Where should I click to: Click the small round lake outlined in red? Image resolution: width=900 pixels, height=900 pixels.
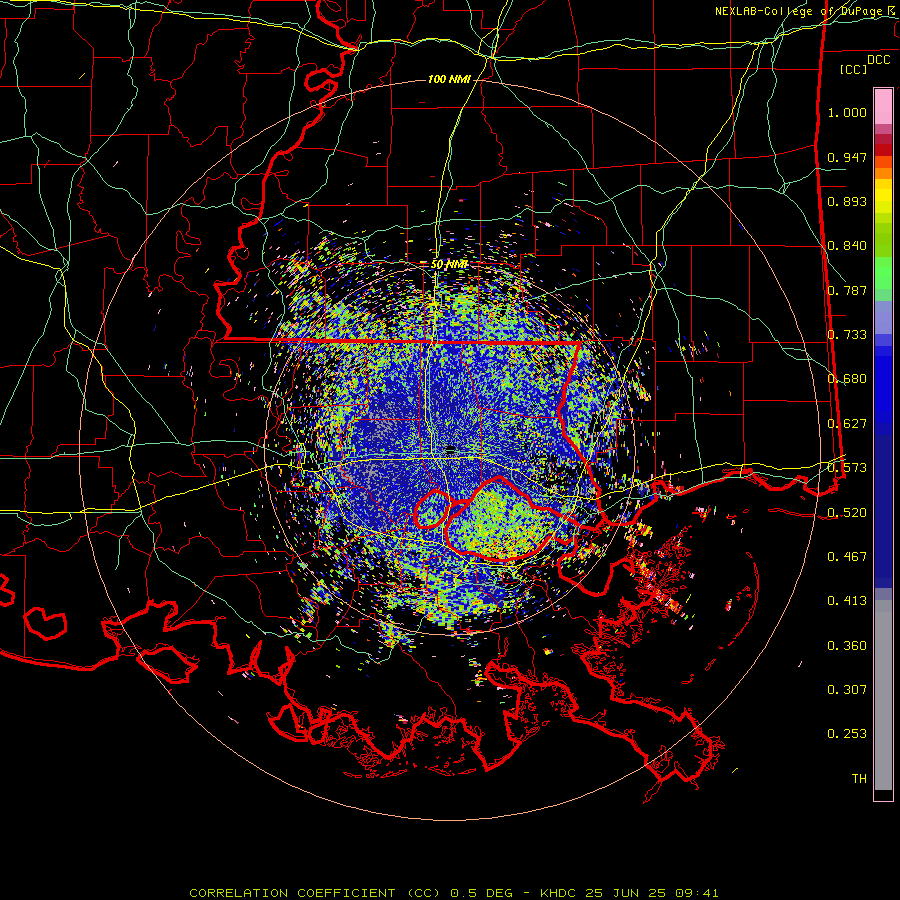click(x=431, y=509)
